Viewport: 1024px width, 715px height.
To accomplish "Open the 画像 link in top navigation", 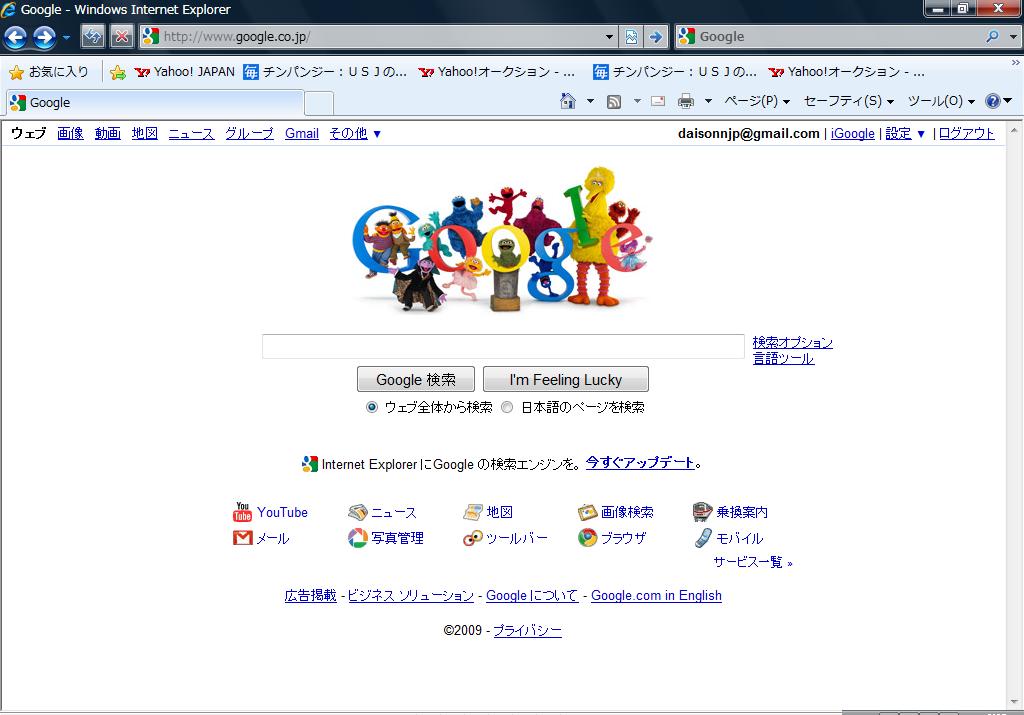I will click(70, 134).
